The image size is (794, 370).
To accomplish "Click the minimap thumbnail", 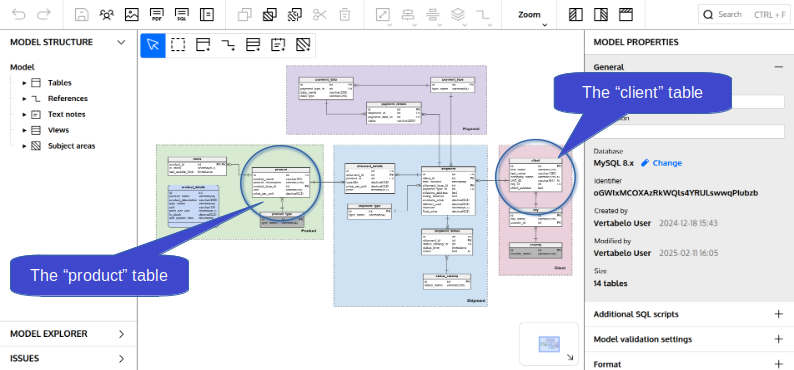I will (x=549, y=344).
